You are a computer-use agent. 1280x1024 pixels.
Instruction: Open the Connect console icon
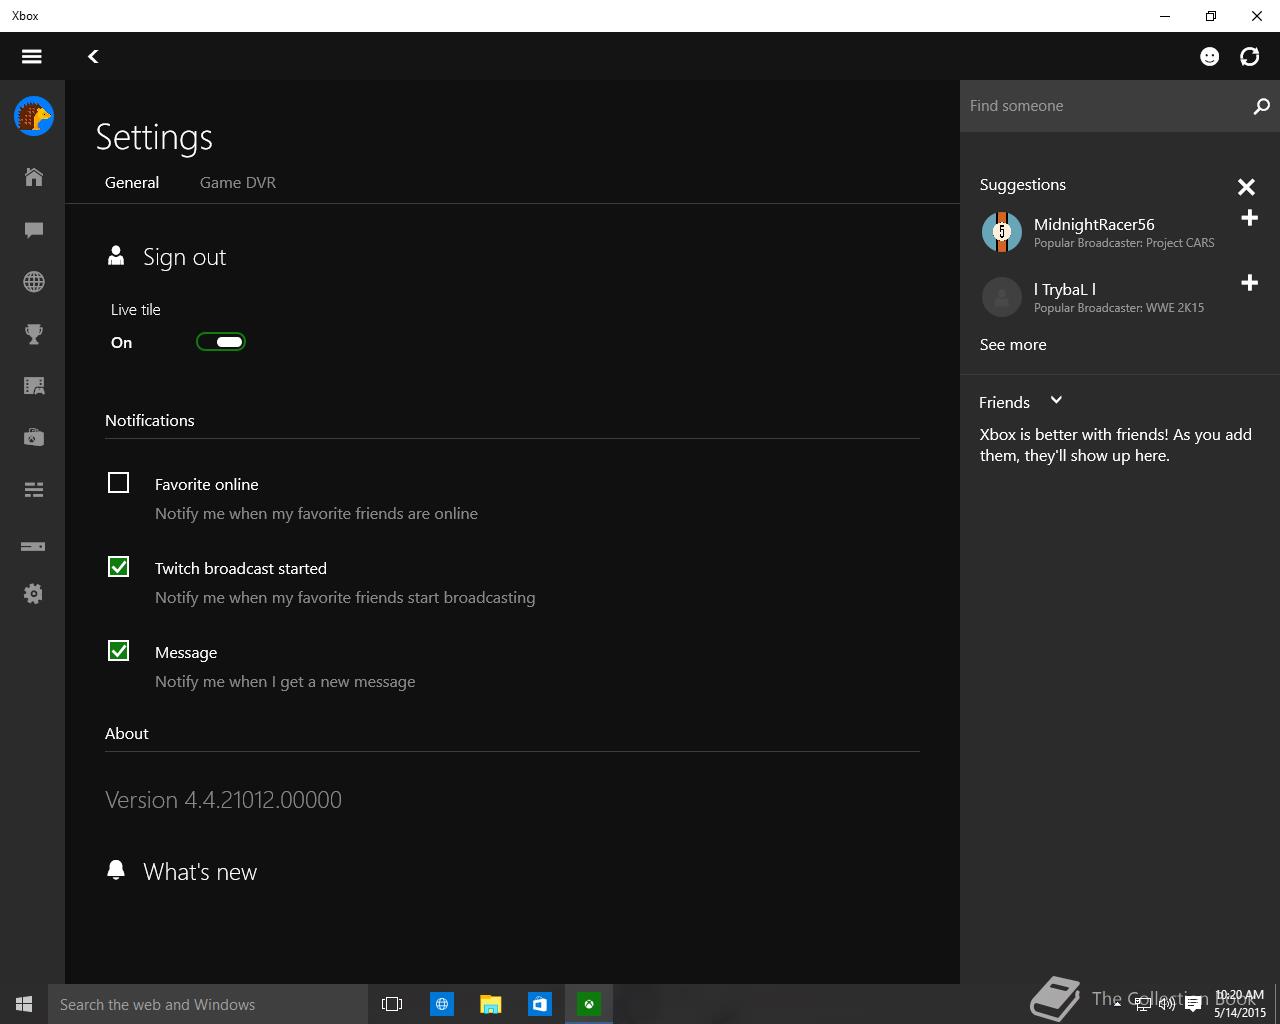(x=33, y=546)
